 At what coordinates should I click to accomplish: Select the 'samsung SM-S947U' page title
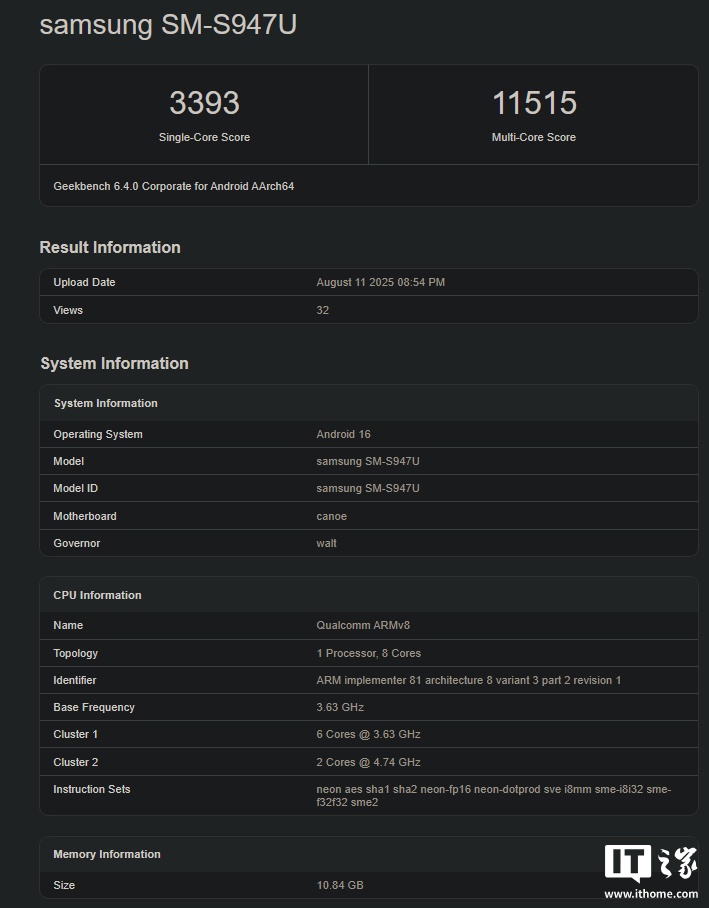point(168,25)
